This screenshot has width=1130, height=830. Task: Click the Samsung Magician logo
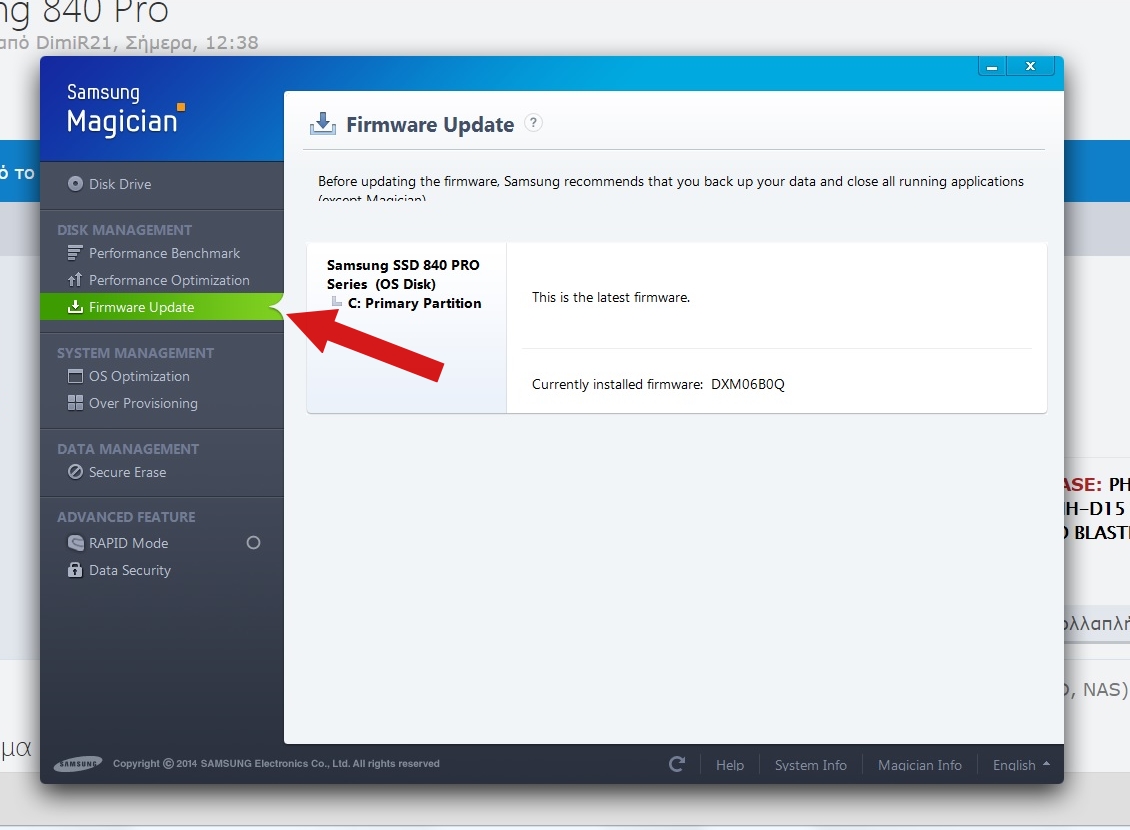point(125,110)
